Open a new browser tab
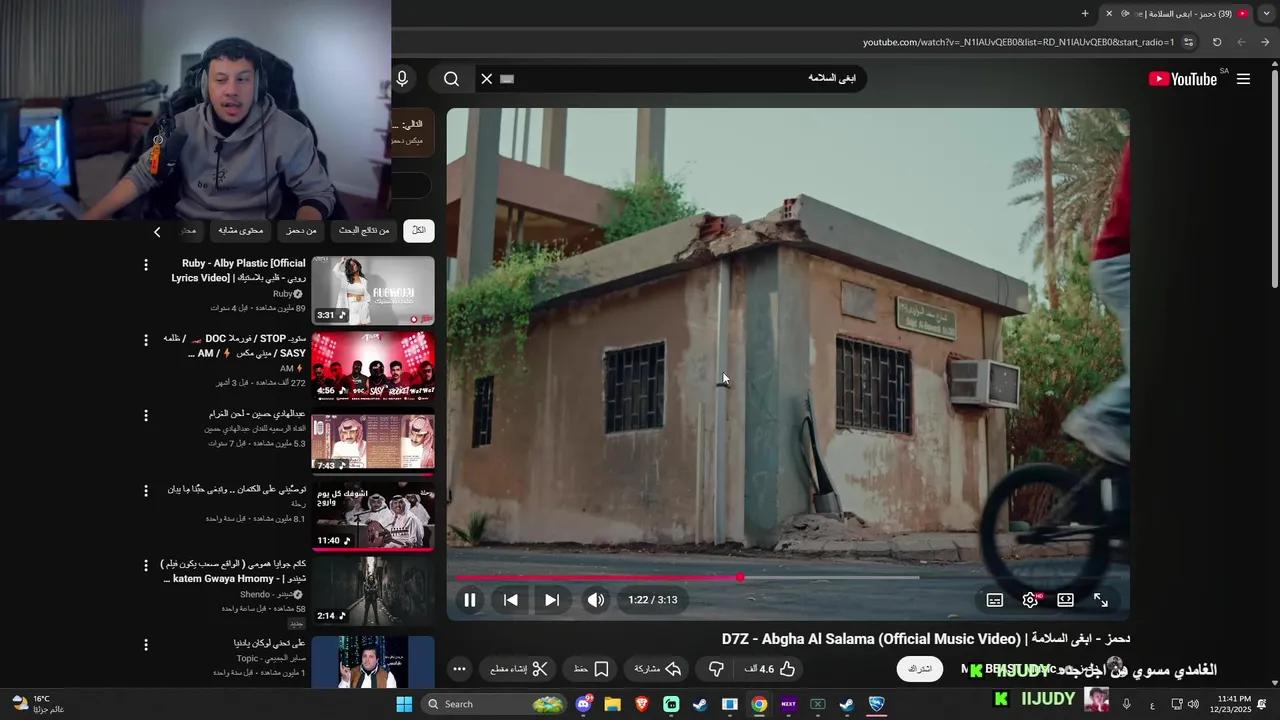Image resolution: width=1280 pixels, height=720 pixels. coord(1085,13)
